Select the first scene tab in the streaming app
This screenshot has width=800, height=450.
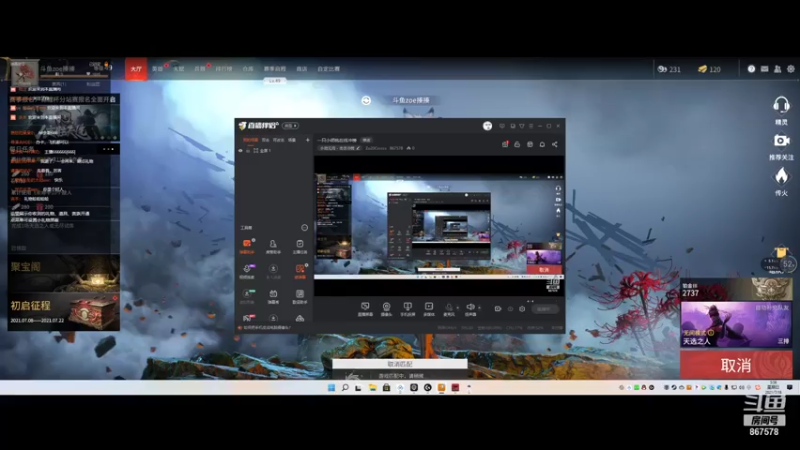tap(250, 140)
